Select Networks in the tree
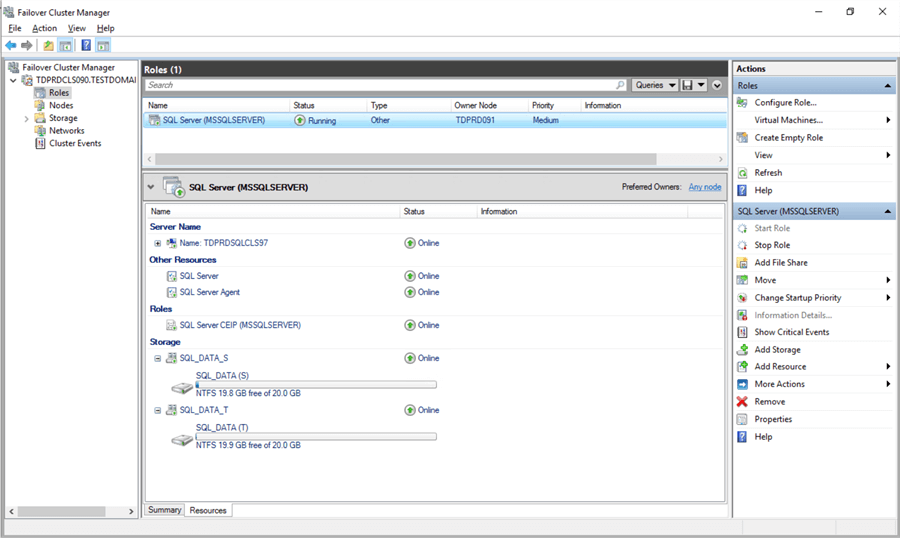This screenshot has width=900, height=538. 67,131
